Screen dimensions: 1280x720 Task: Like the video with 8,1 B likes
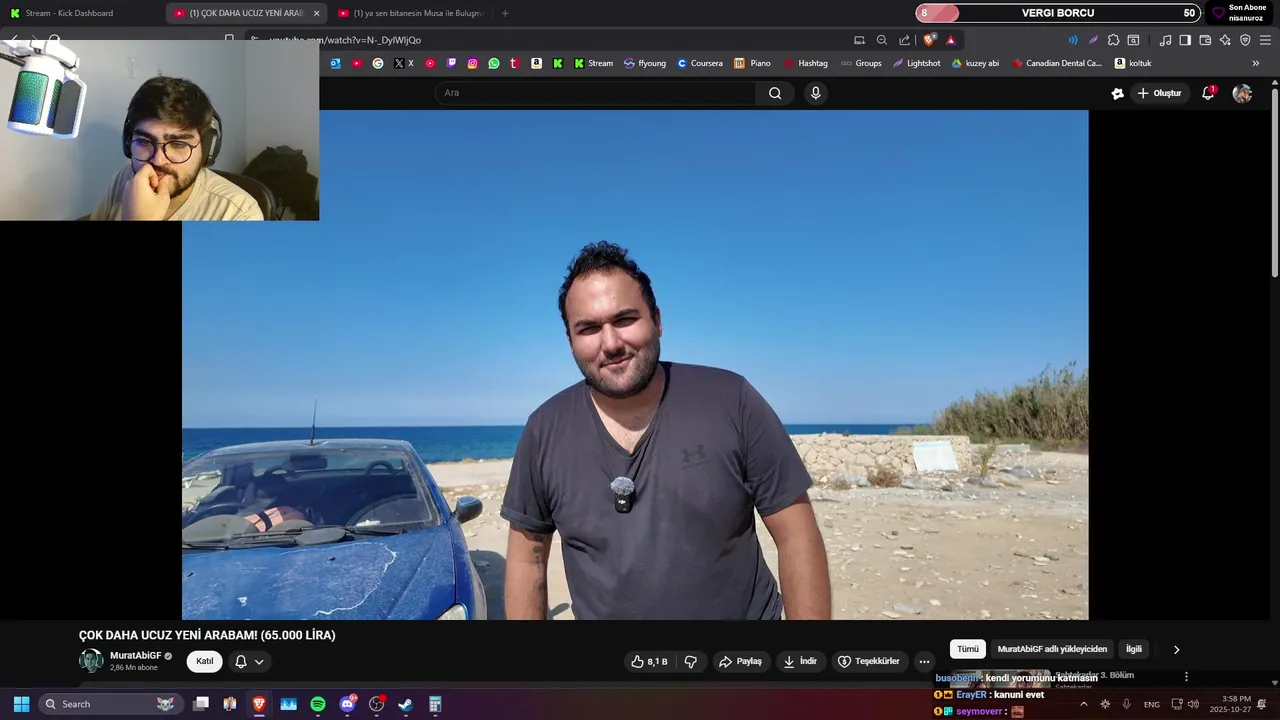coord(649,662)
